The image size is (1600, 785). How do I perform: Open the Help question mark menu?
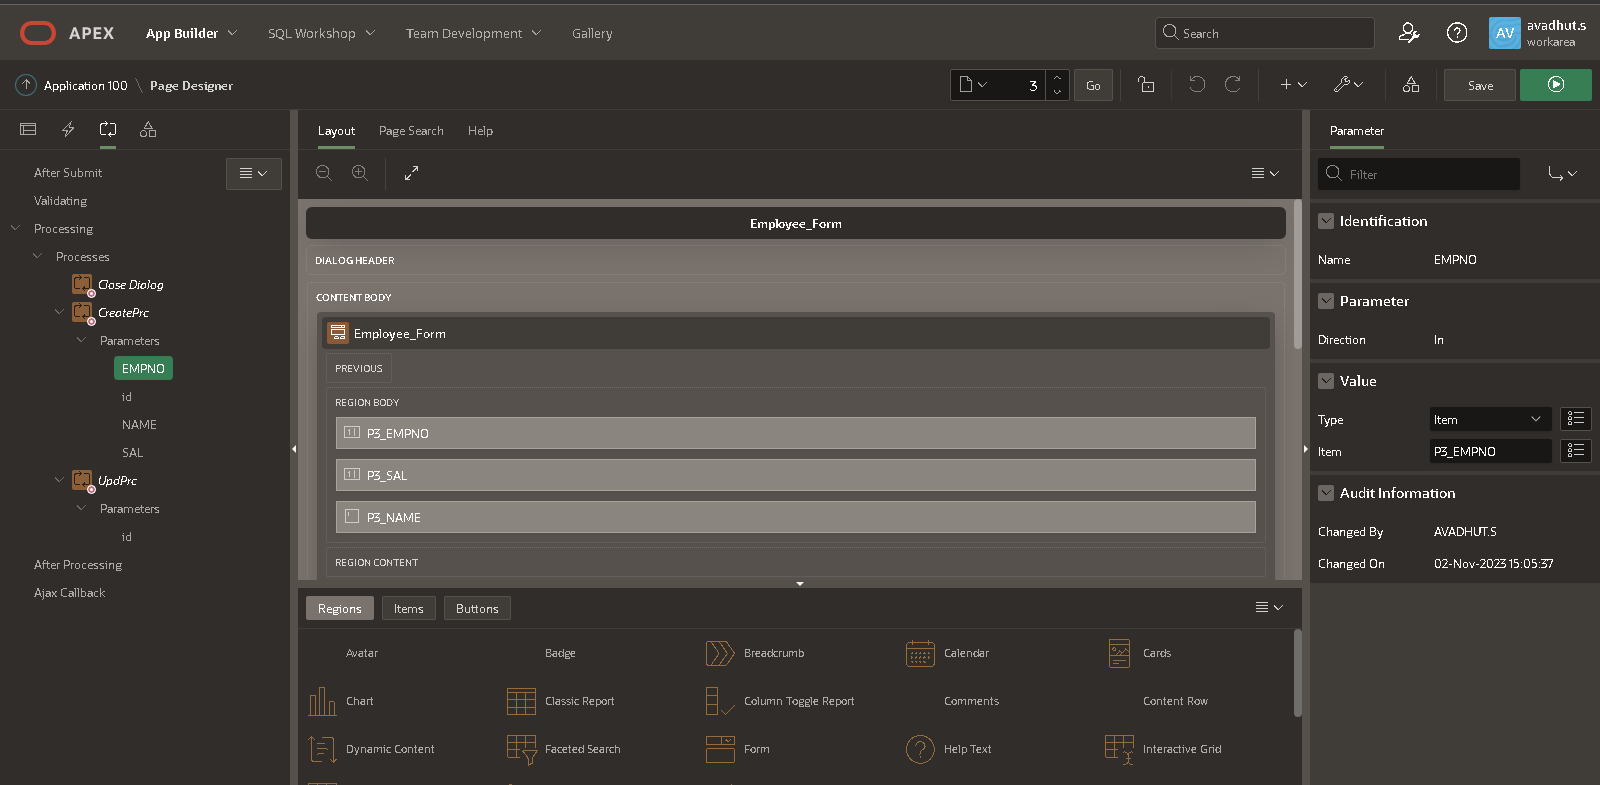pos(1457,33)
